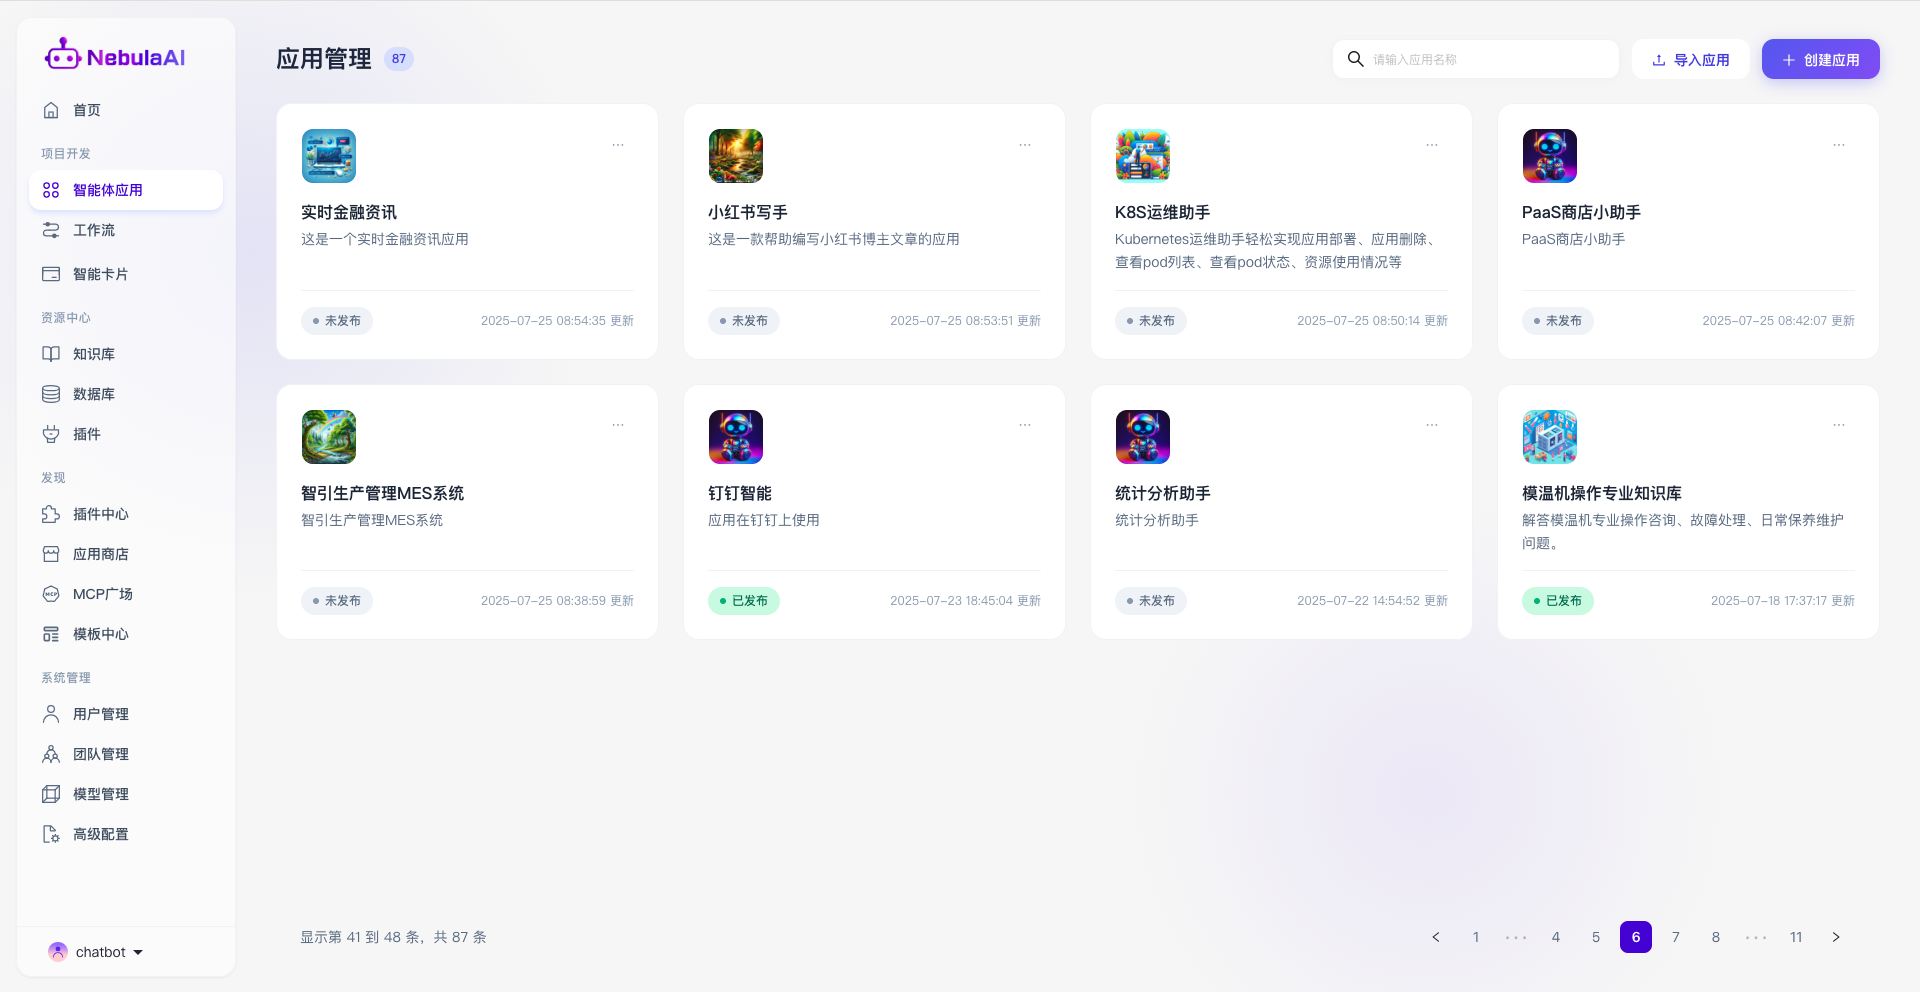Go to 应用商店 menu item

100,554
